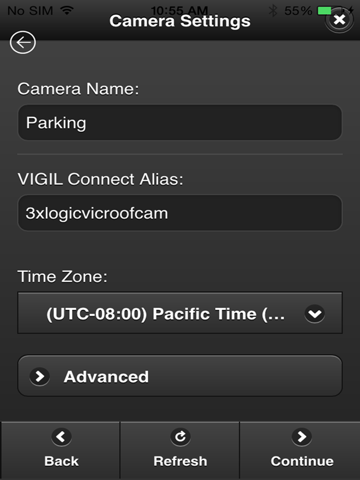Image resolution: width=360 pixels, height=480 pixels.
Task: Click the Bluetooth icon in status bar
Action: coord(273,11)
